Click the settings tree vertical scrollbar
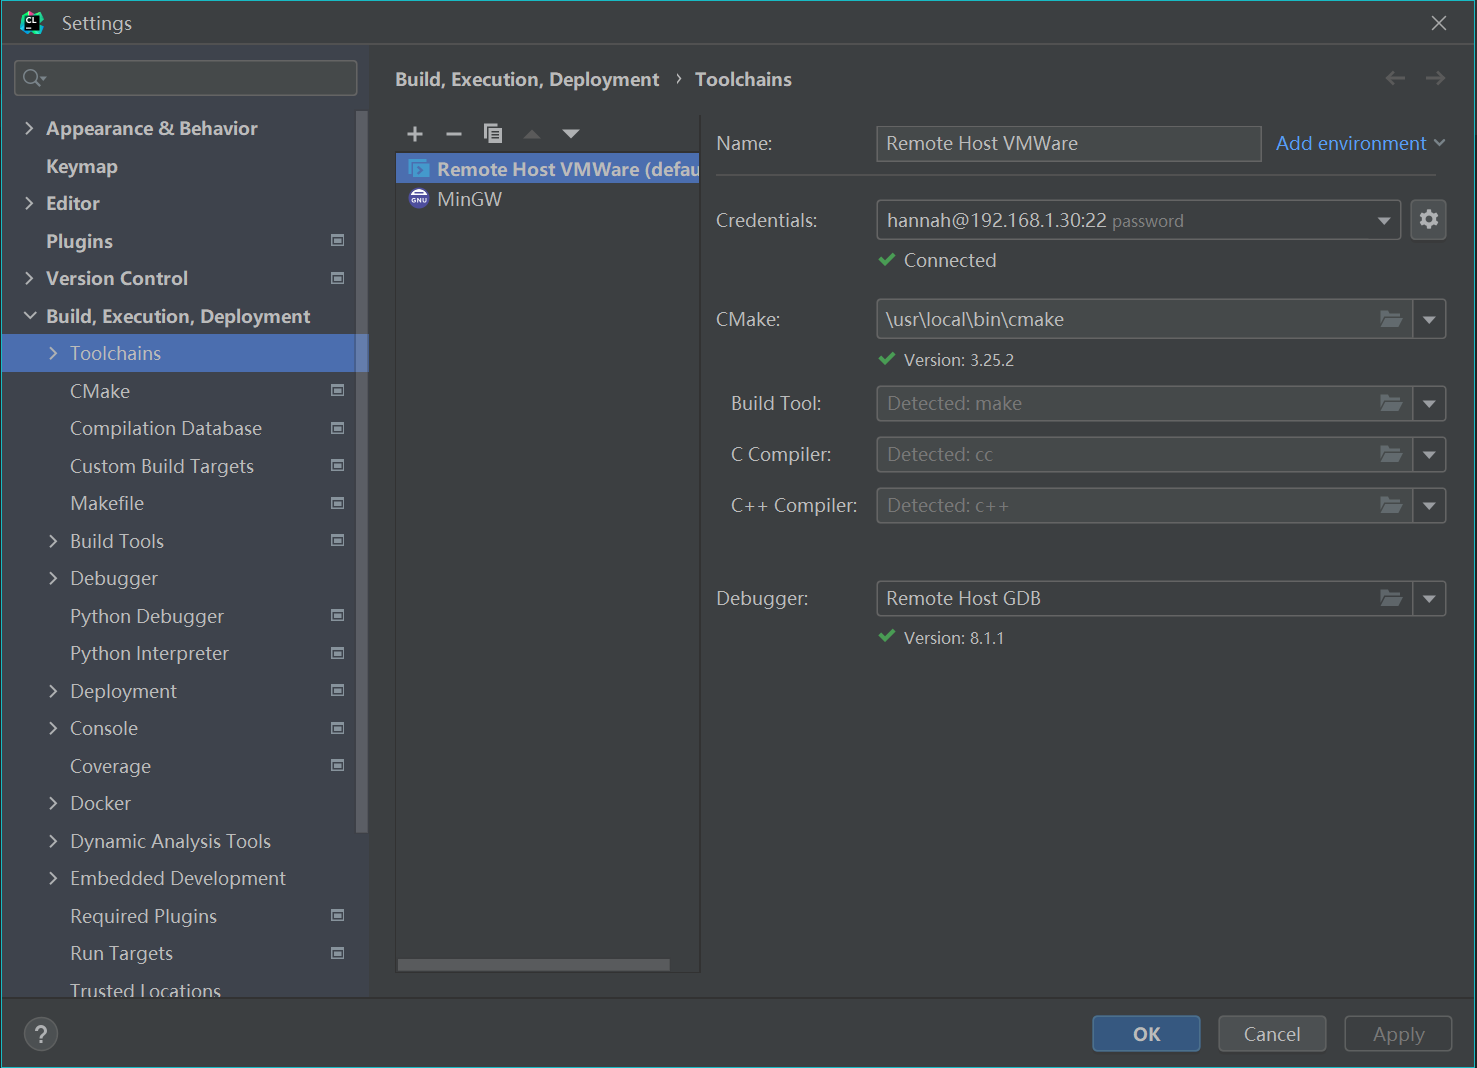The height and width of the screenshot is (1068, 1477). (x=362, y=472)
